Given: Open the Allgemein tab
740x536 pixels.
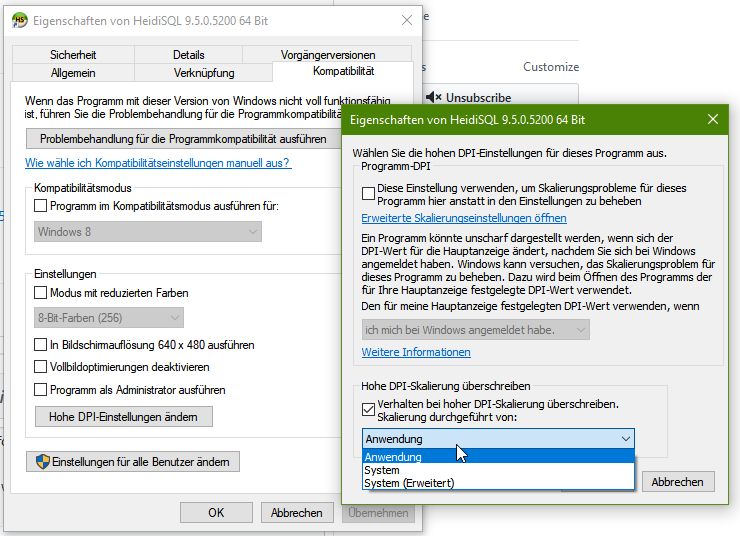Looking at the screenshot, I should (73, 73).
